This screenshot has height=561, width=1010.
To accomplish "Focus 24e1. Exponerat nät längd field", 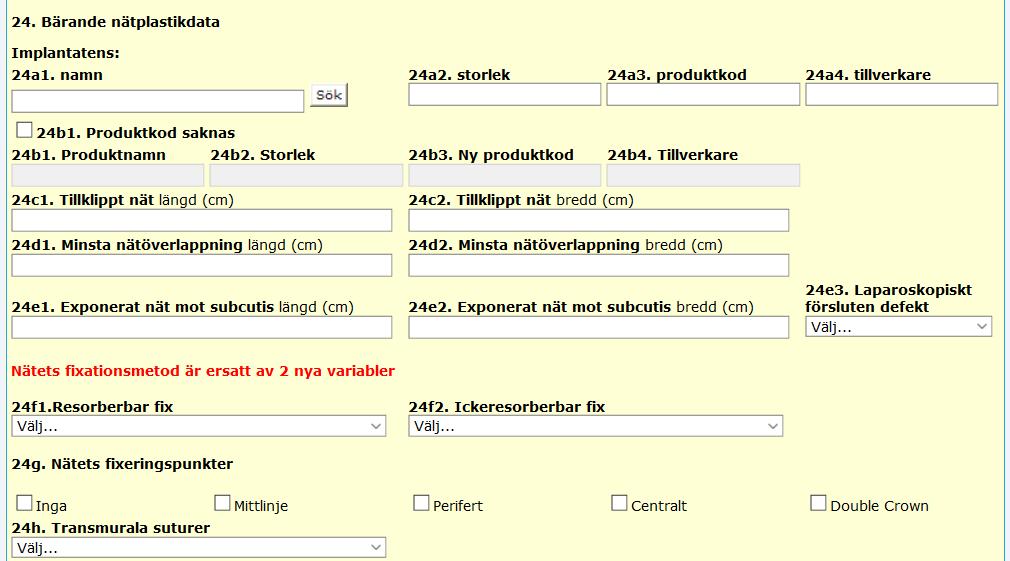I will [202, 327].
